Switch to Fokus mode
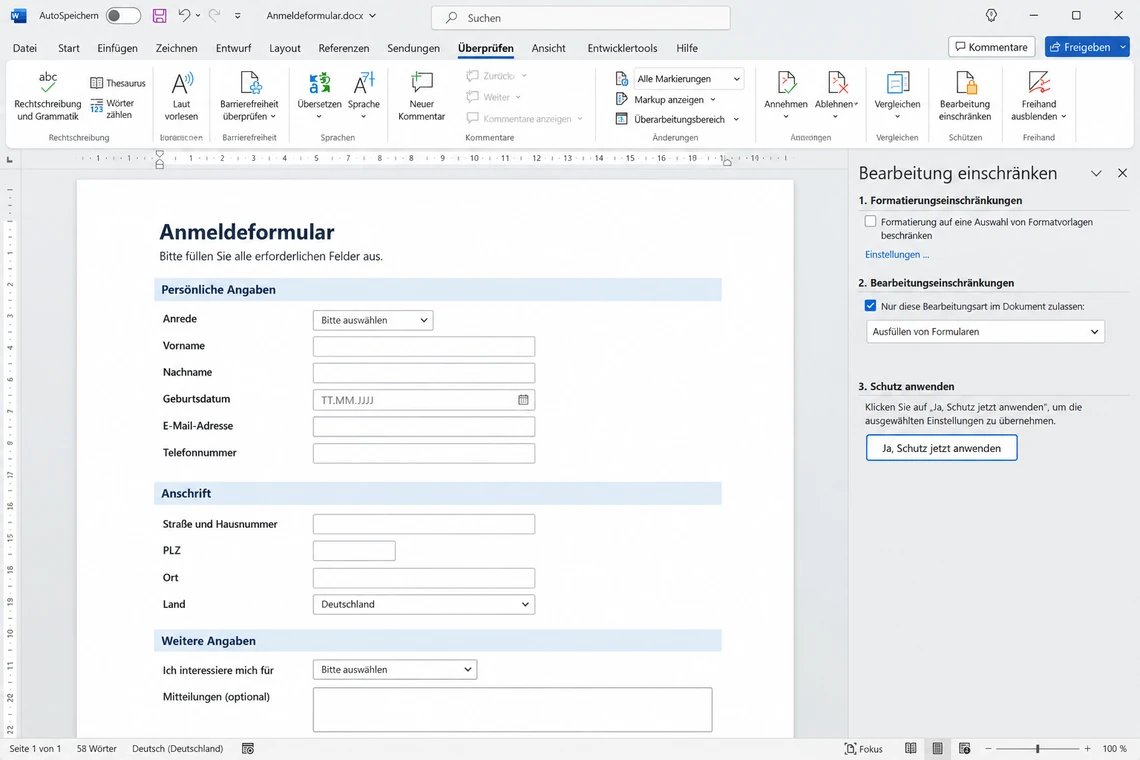 tap(864, 748)
